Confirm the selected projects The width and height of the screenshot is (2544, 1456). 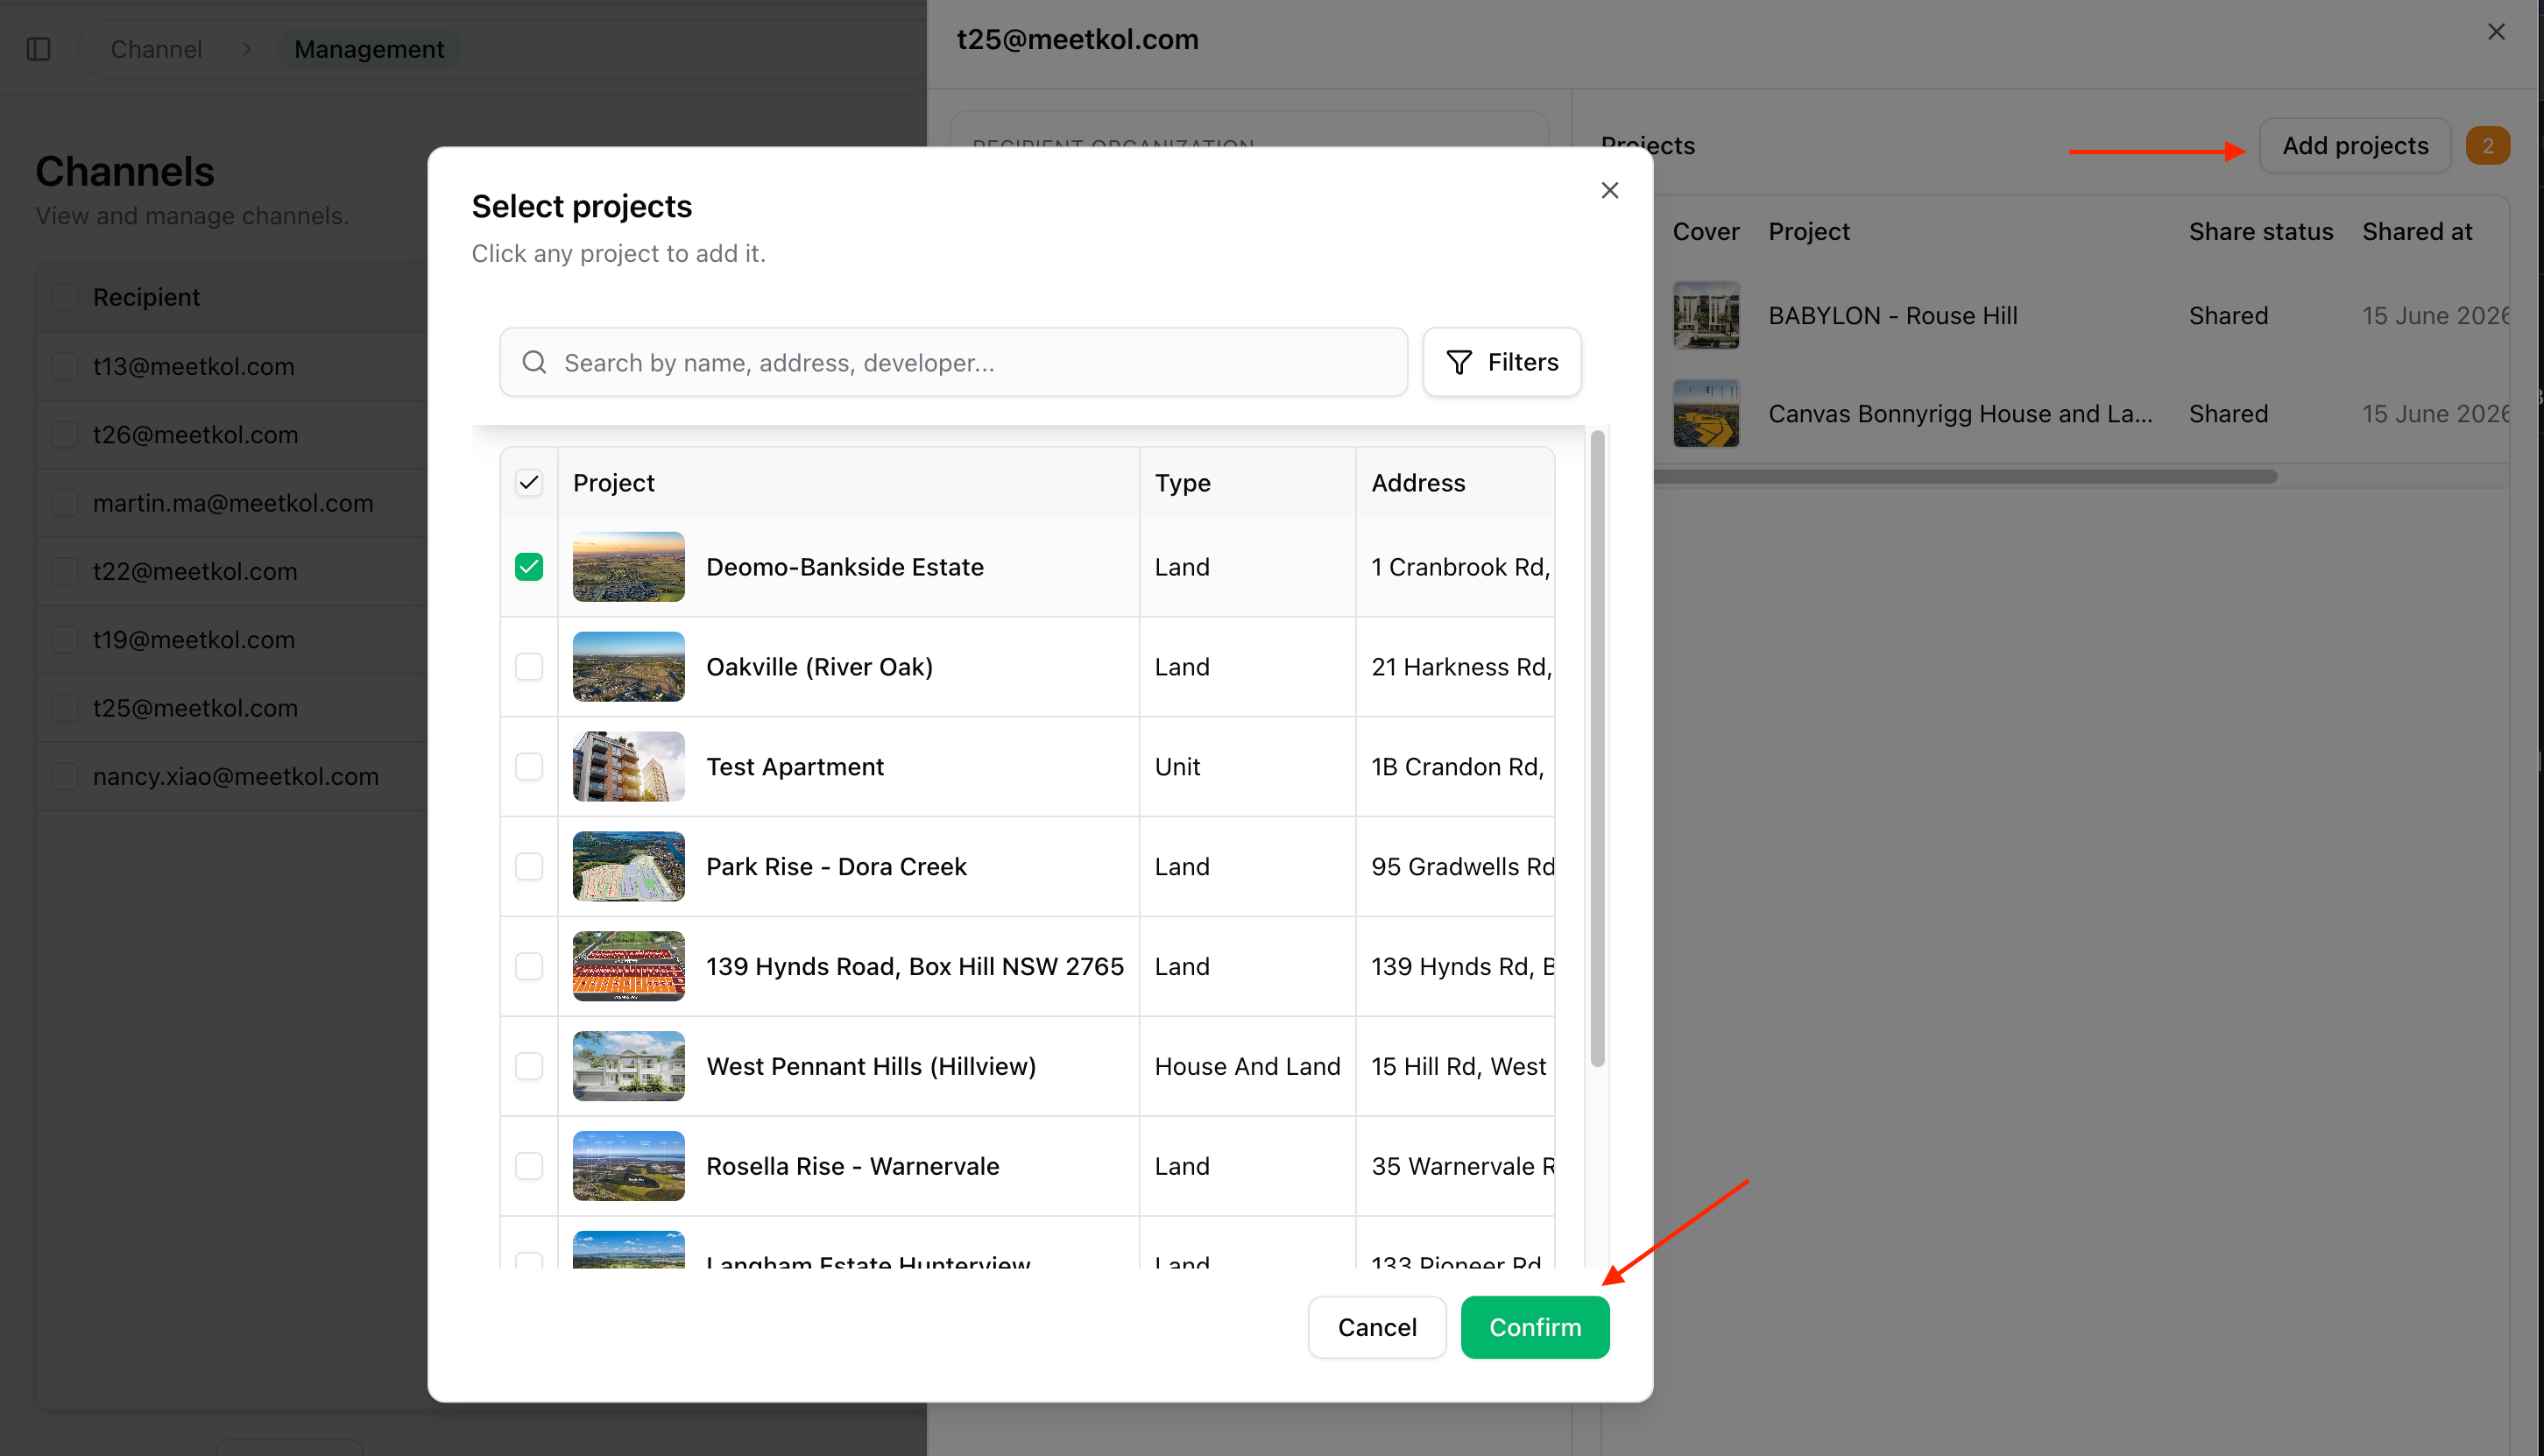[1535, 1327]
